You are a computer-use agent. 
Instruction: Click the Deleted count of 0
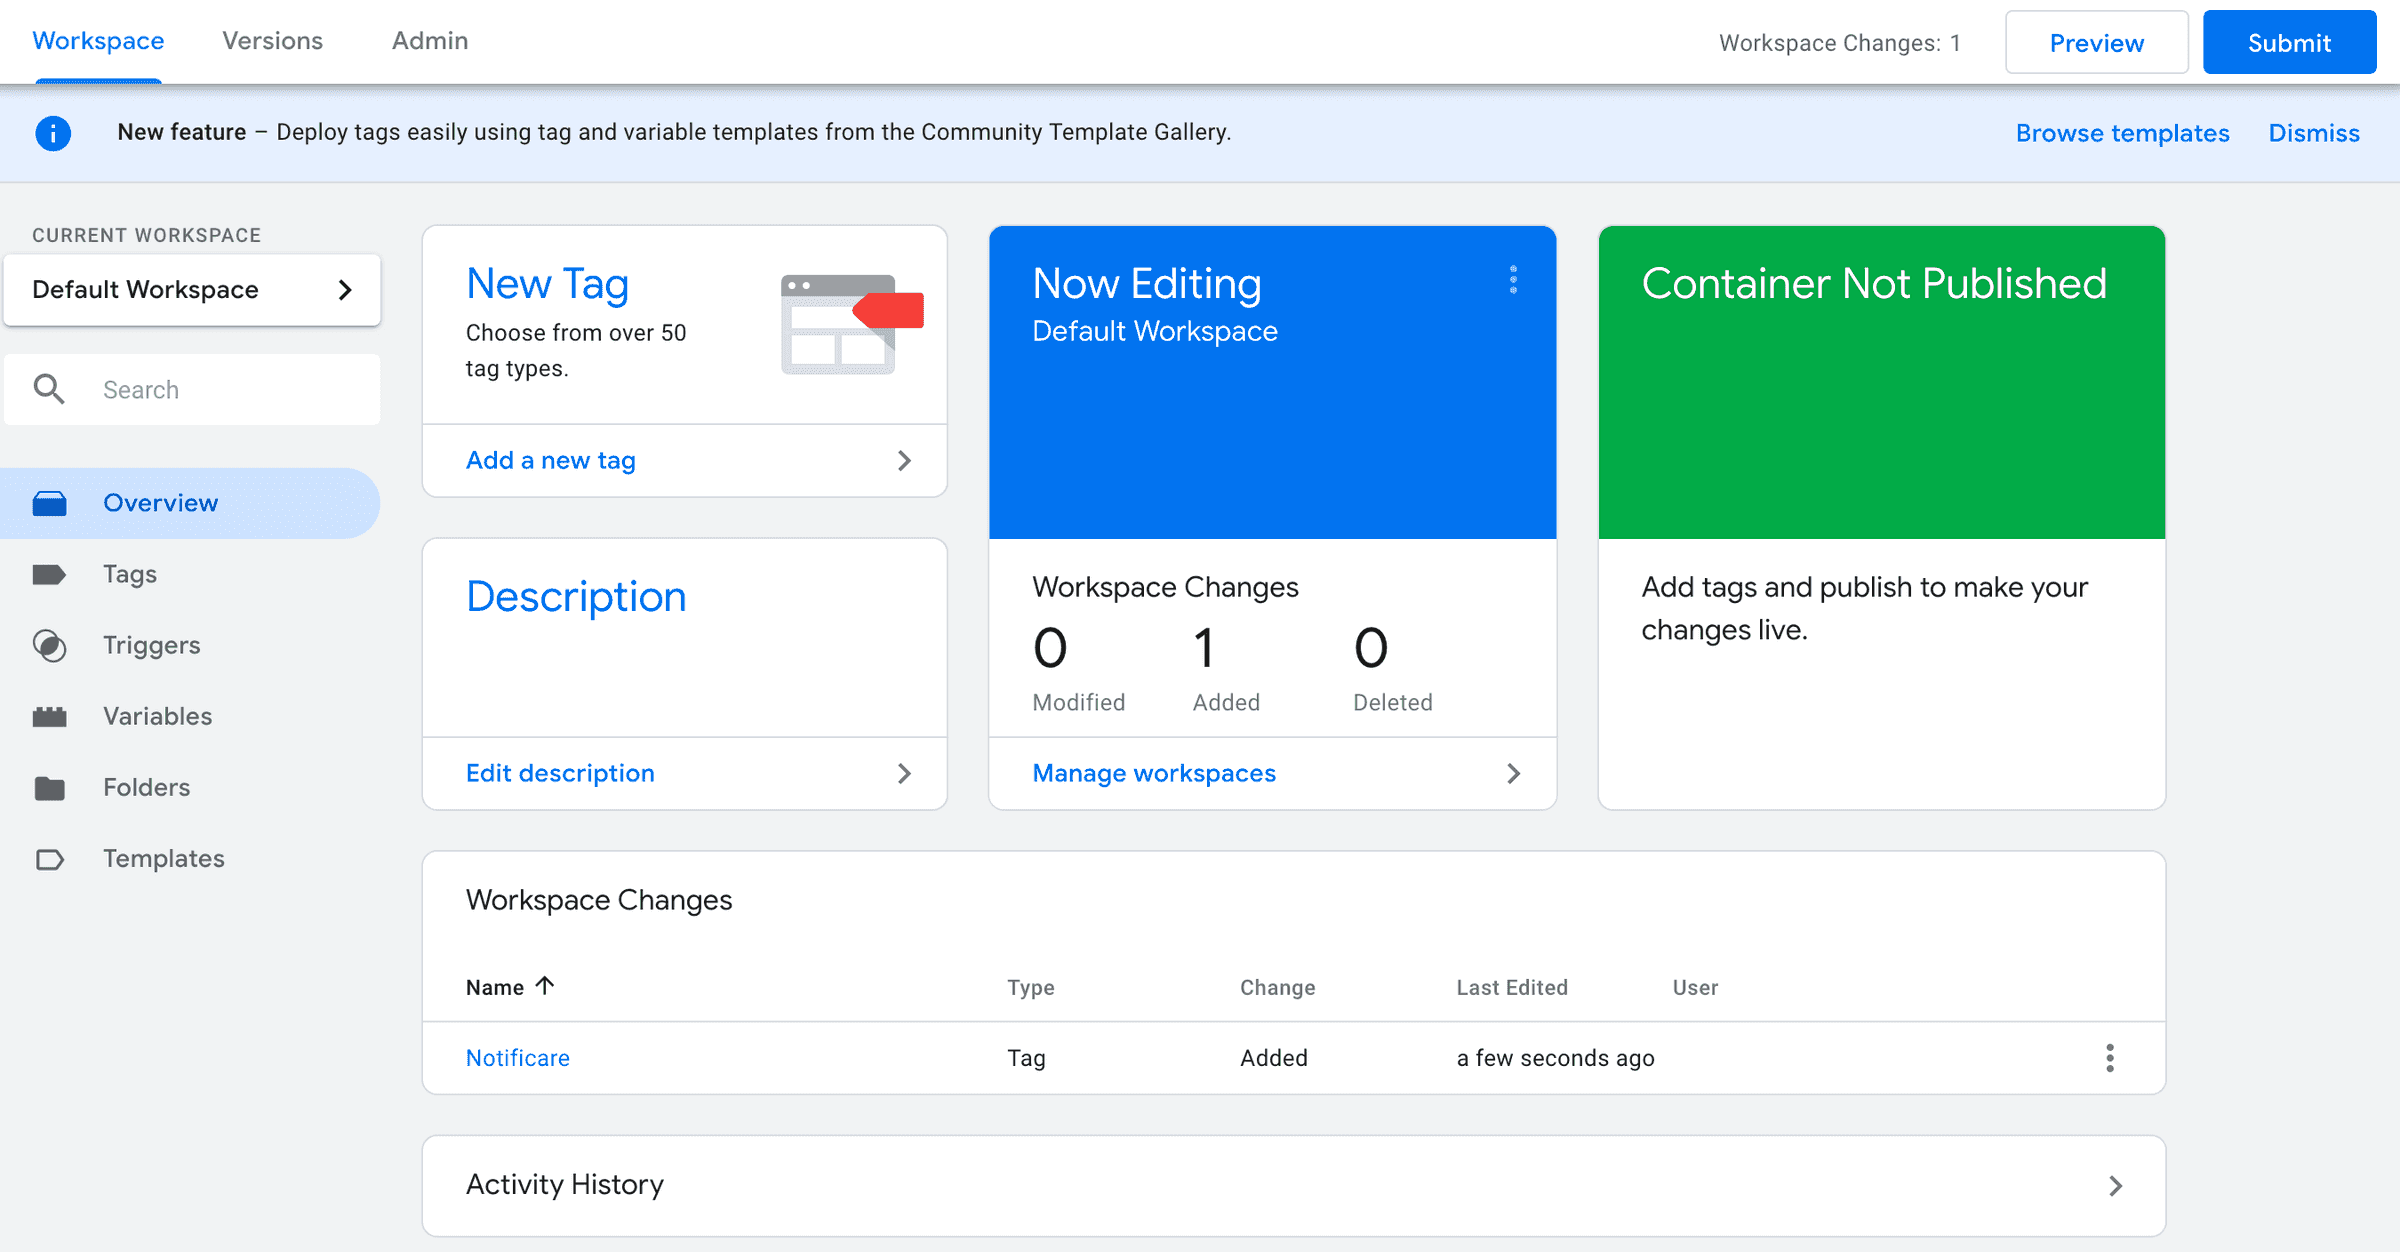click(x=1371, y=648)
